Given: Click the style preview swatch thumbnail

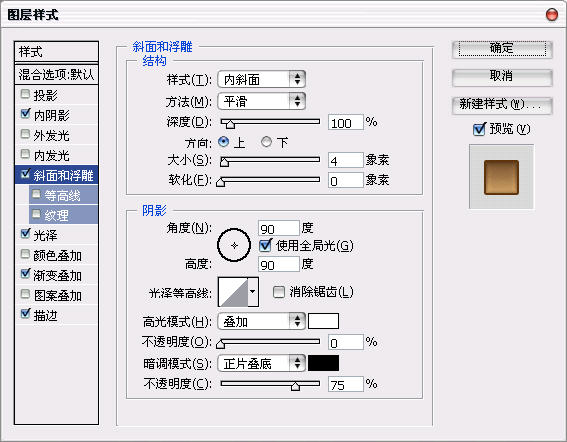Looking at the screenshot, I should pyautogui.click(x=501, y=177).
